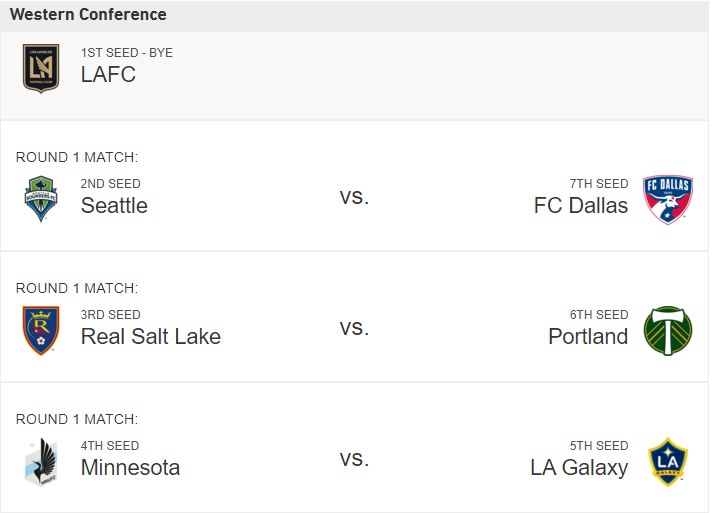
Task: Click vs. in Real Salt Lake–Portland match
Action: 354,328
